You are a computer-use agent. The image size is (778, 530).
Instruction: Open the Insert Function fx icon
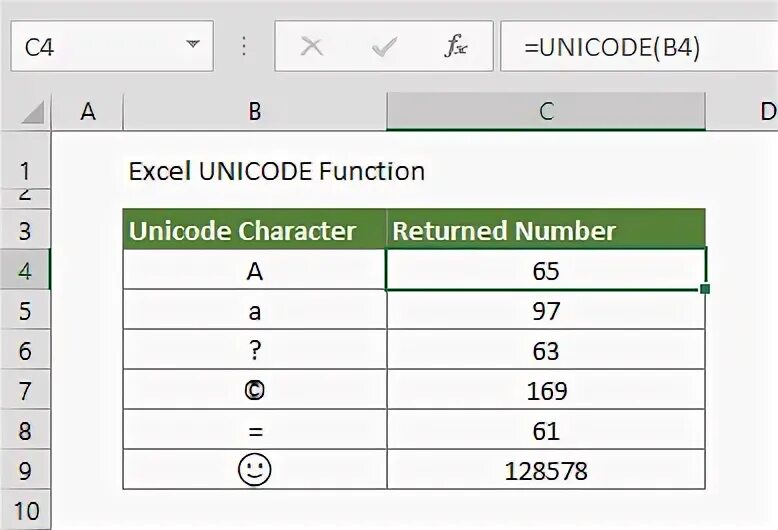[x=455, y=46]
